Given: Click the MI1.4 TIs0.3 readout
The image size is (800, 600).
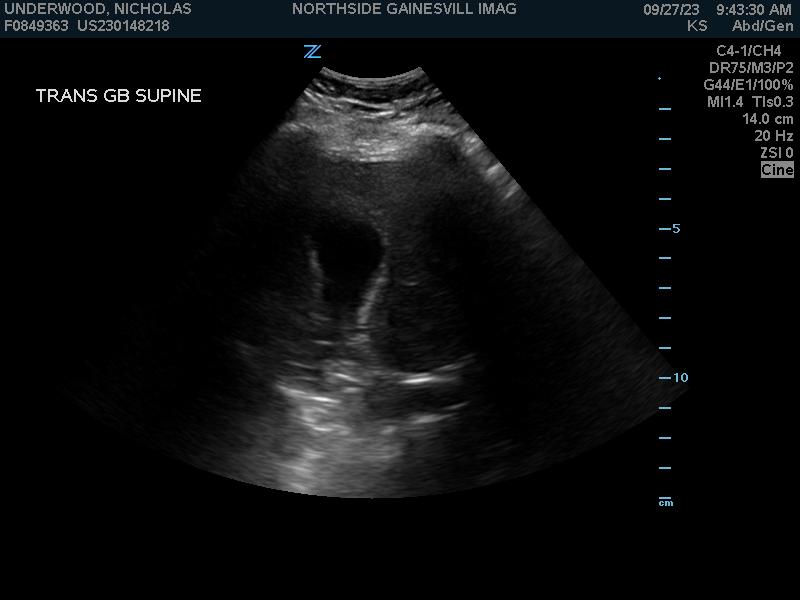Looking at the screenshot, I should point(750,102).
